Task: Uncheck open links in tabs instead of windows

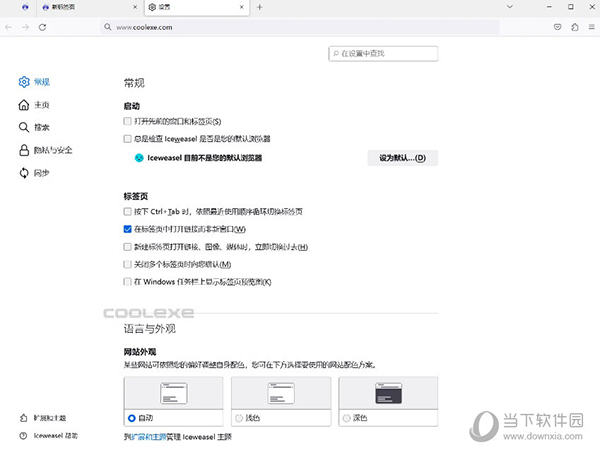Action: 127,229
